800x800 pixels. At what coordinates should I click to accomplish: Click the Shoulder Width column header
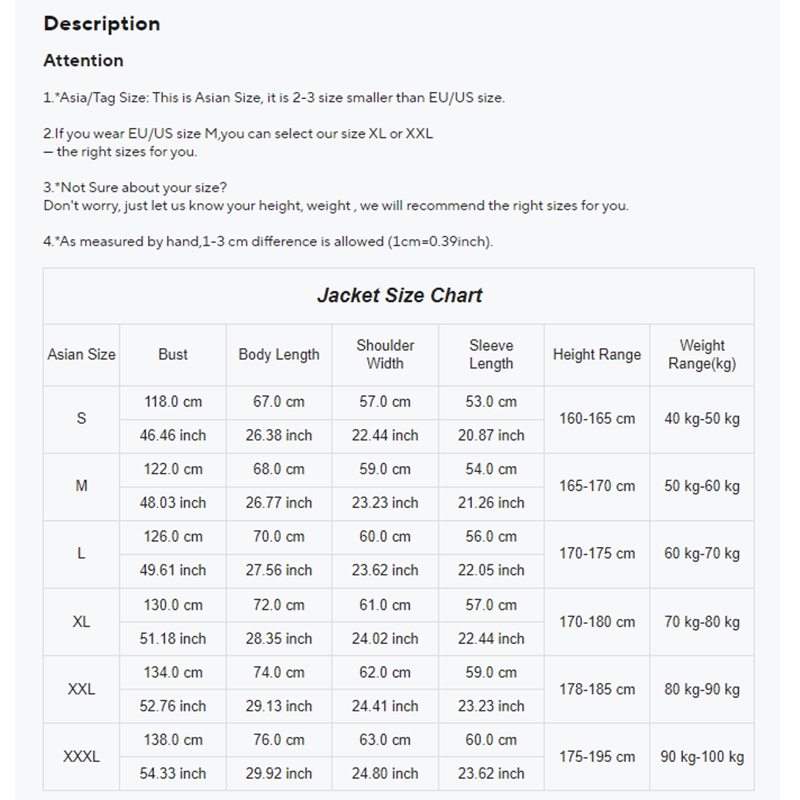(x=385, y=354)
